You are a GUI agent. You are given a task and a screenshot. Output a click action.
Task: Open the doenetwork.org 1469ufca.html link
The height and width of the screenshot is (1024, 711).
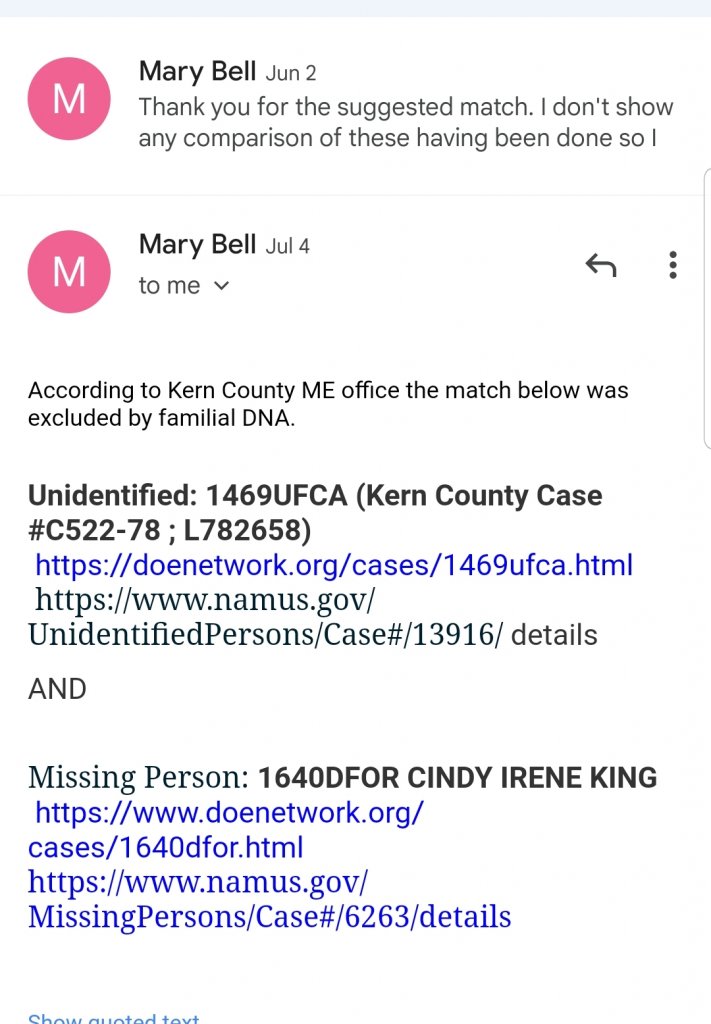[334, 565]
